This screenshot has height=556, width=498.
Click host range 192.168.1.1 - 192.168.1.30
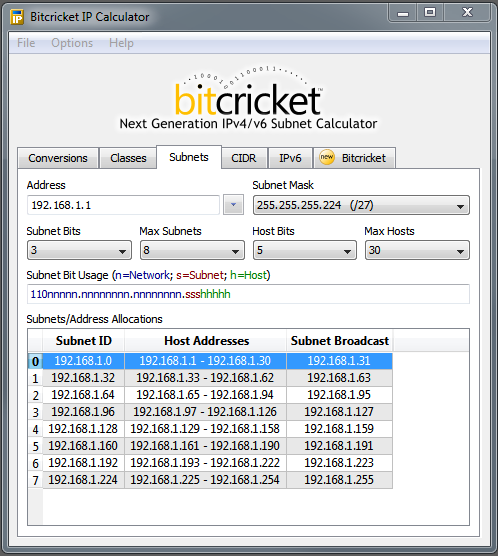(205, 361)
